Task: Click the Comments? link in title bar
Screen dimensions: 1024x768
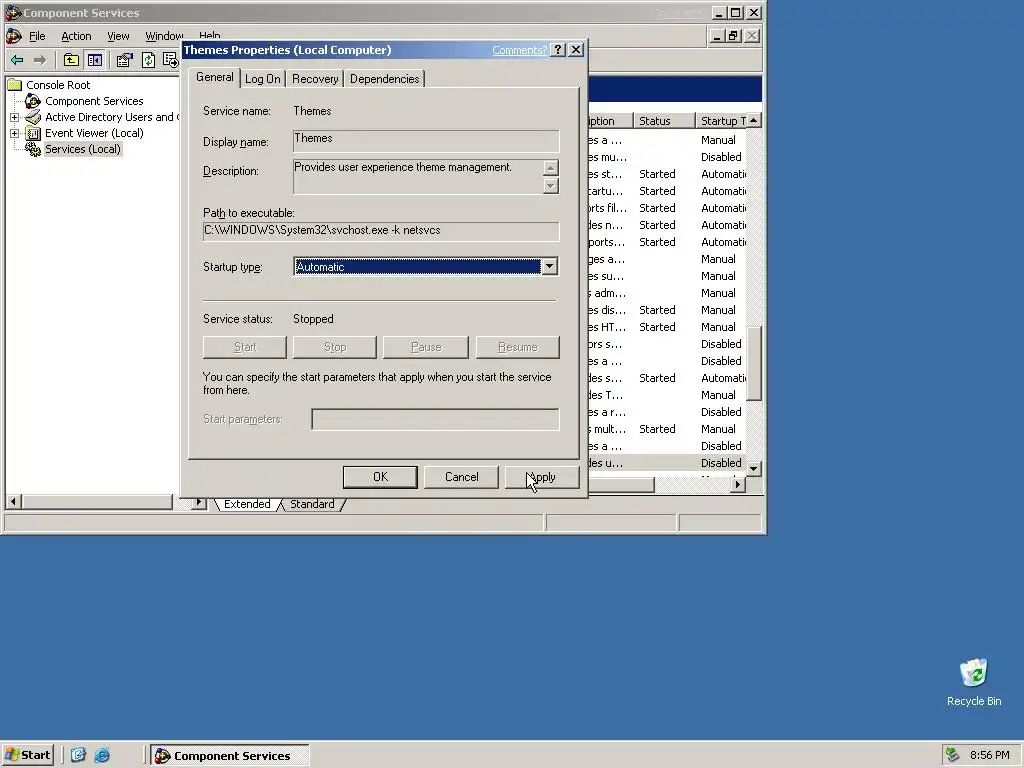Action: (519, 50)
